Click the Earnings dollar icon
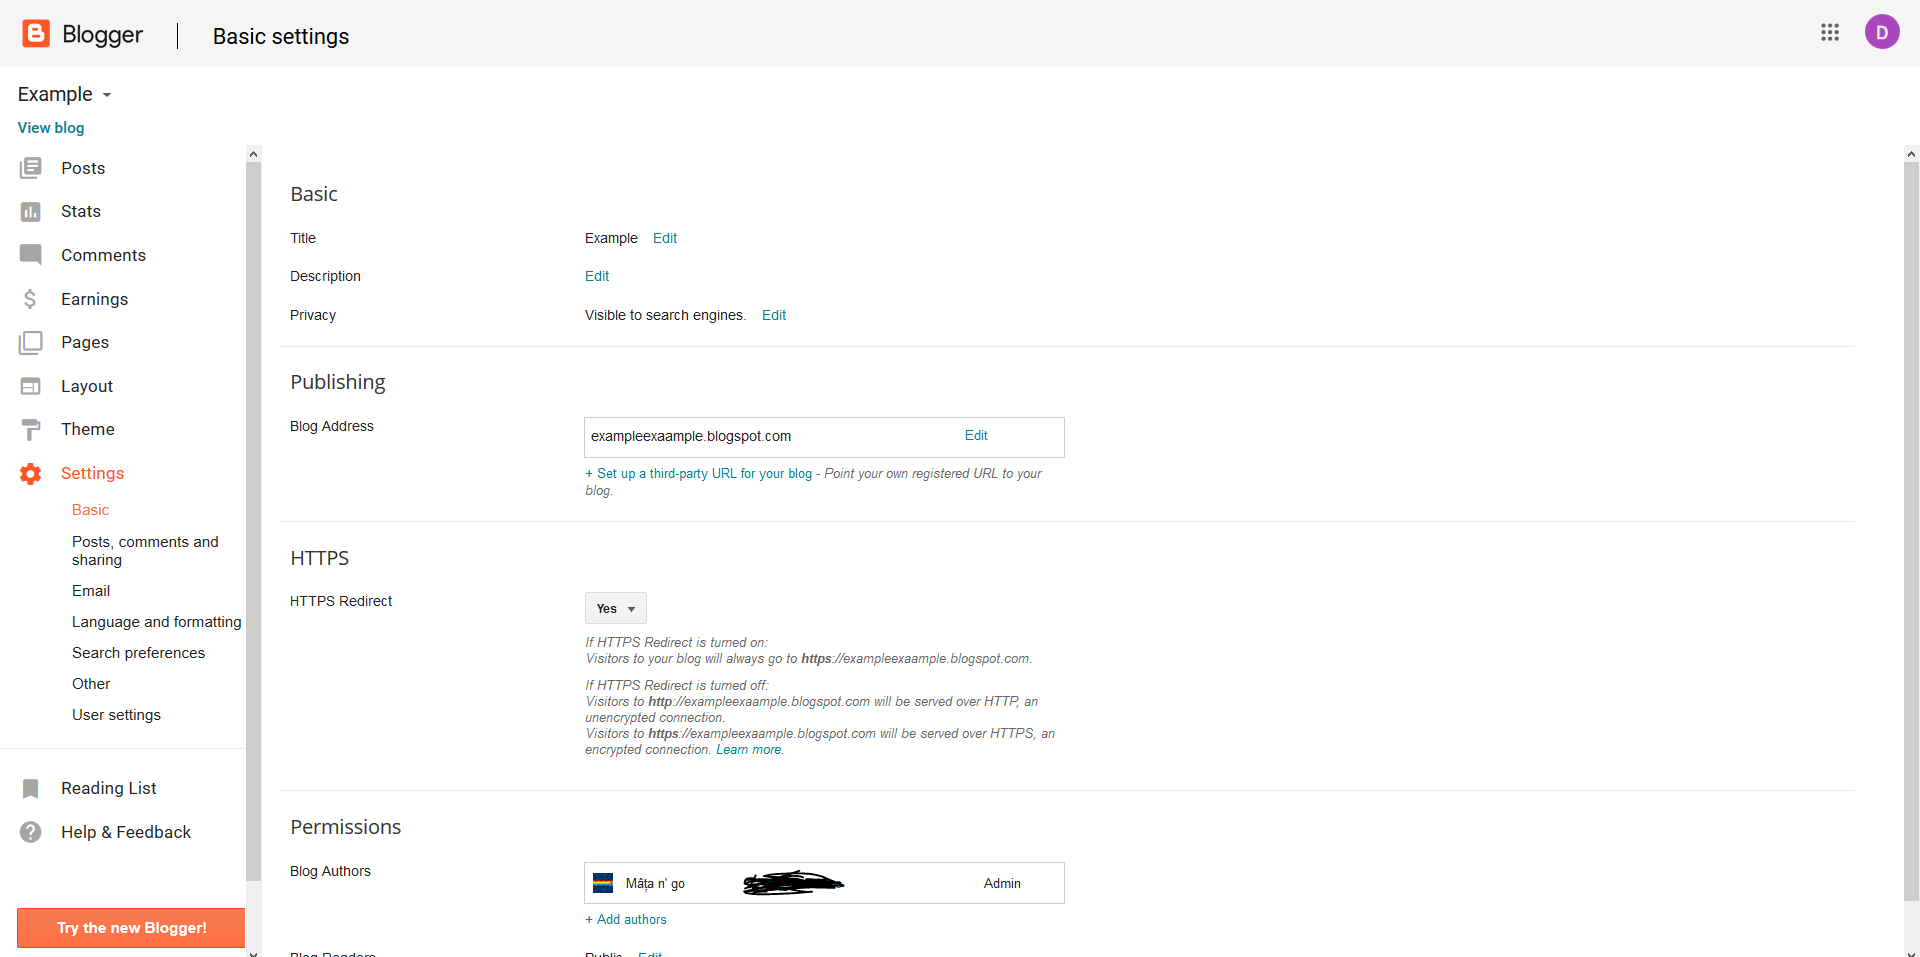Viewport: 1920px width, 957px height. coord(30,299)
